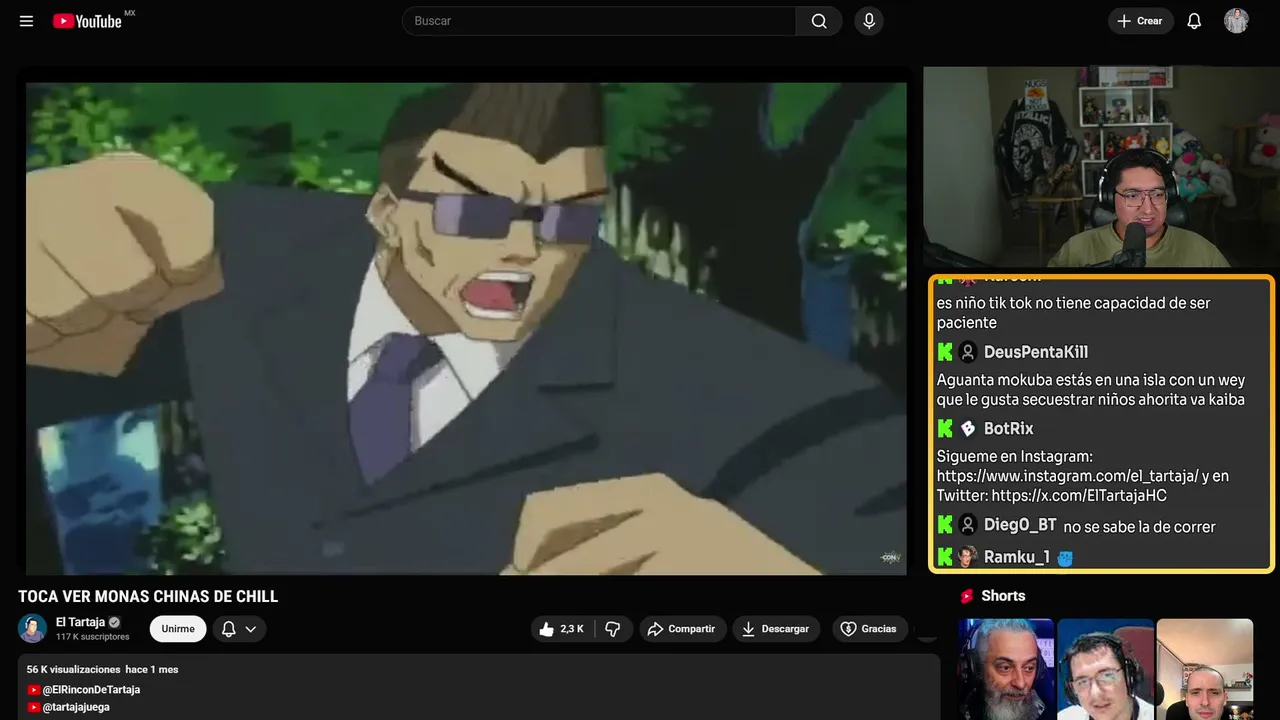Click the message "no se sabe la de correr"
This screenshot has width=1280, height=720.
tap(1139, 527)
